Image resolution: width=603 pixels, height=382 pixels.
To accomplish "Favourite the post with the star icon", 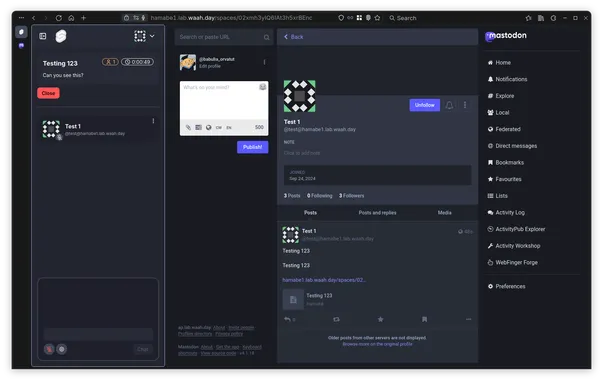I will pos(380,319).
